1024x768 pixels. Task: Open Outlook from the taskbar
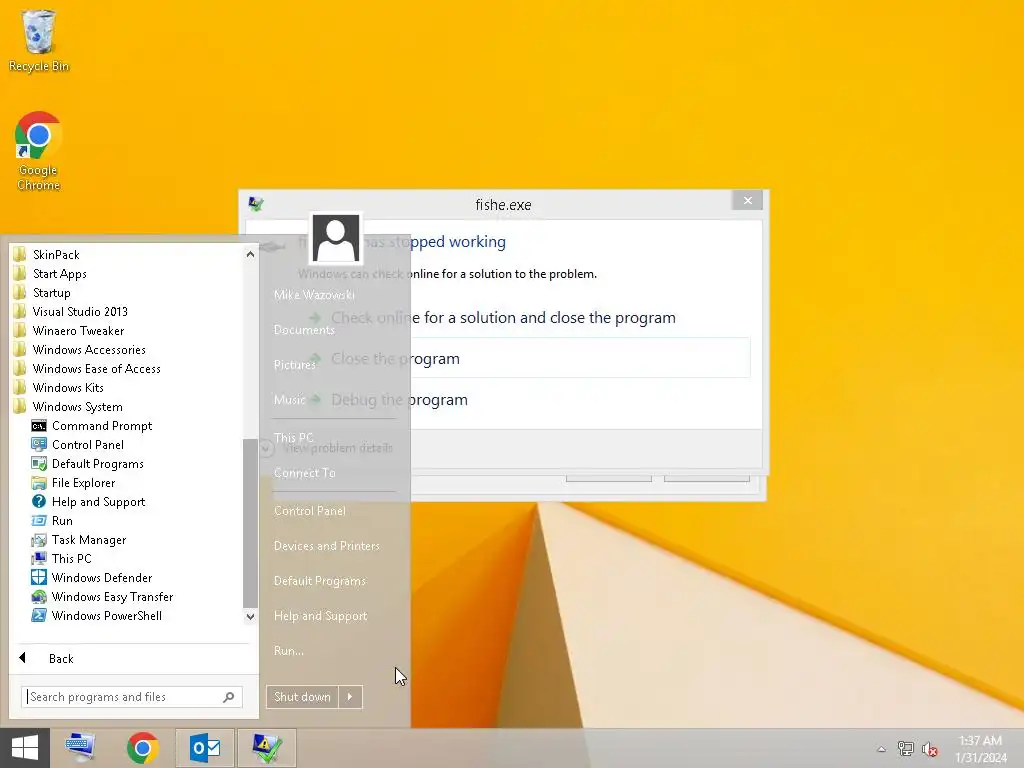[205, 748]
